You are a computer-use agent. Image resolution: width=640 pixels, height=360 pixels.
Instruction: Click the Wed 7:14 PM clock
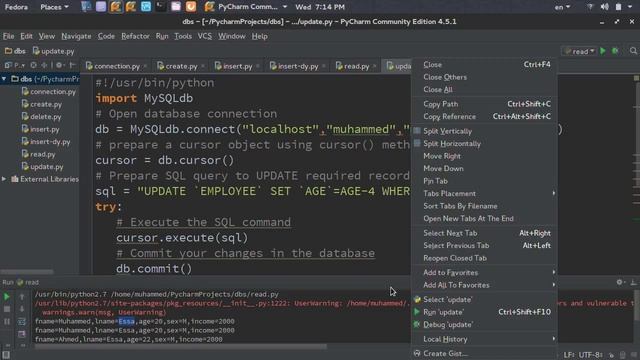coord(320,7)
